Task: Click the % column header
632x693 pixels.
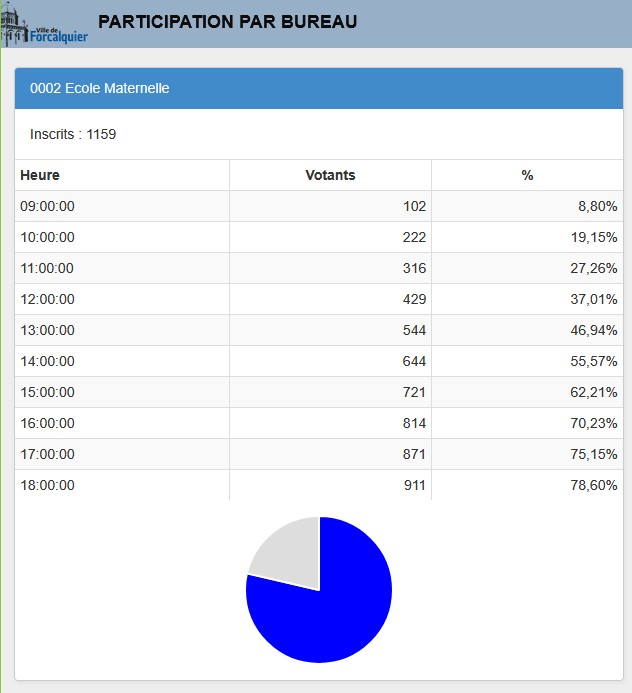Action: point(527,175)
